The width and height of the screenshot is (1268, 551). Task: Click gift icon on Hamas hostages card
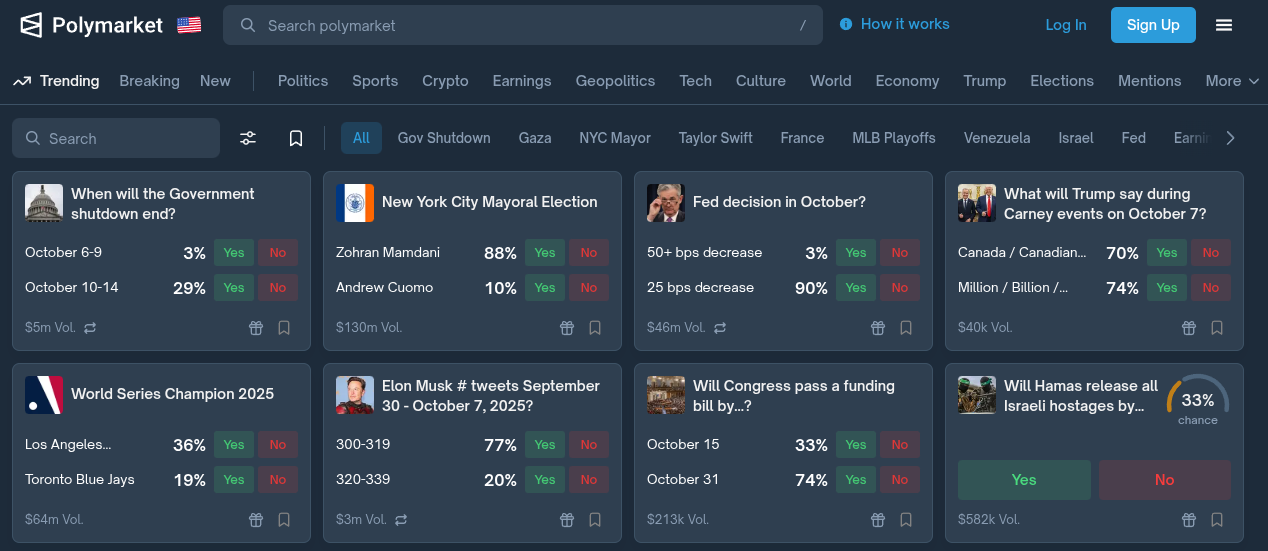1189,519
